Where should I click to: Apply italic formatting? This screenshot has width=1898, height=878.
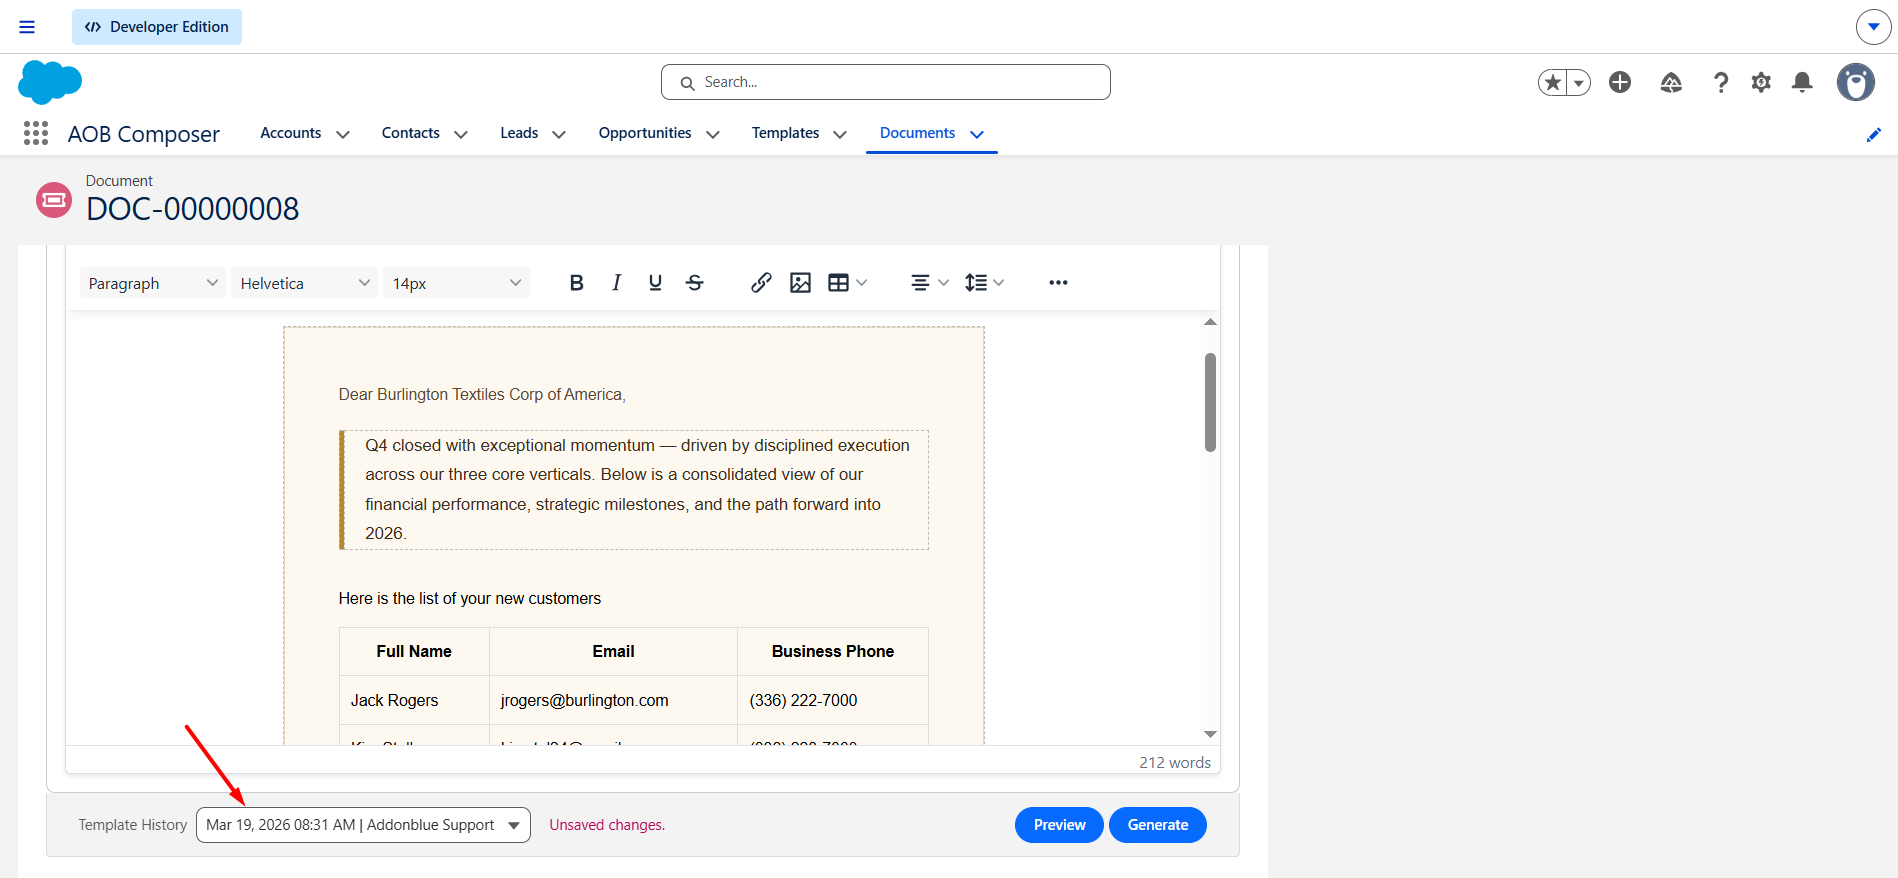(x=616, y=283)
